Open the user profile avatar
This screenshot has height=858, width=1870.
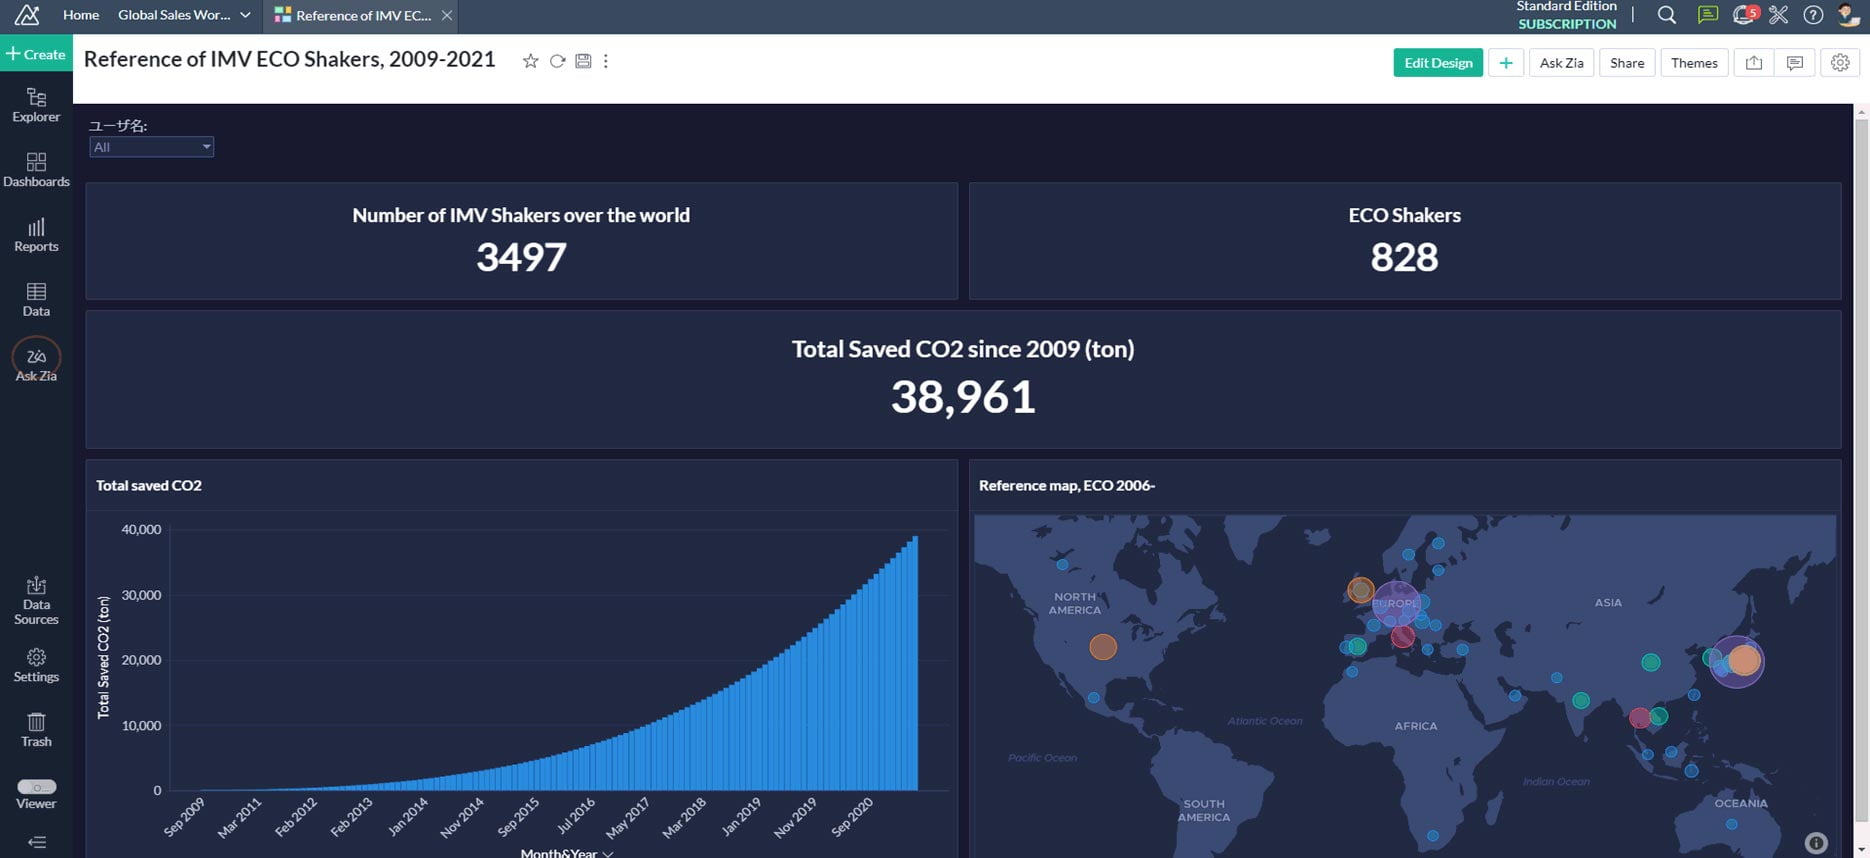click(1848, 15)
